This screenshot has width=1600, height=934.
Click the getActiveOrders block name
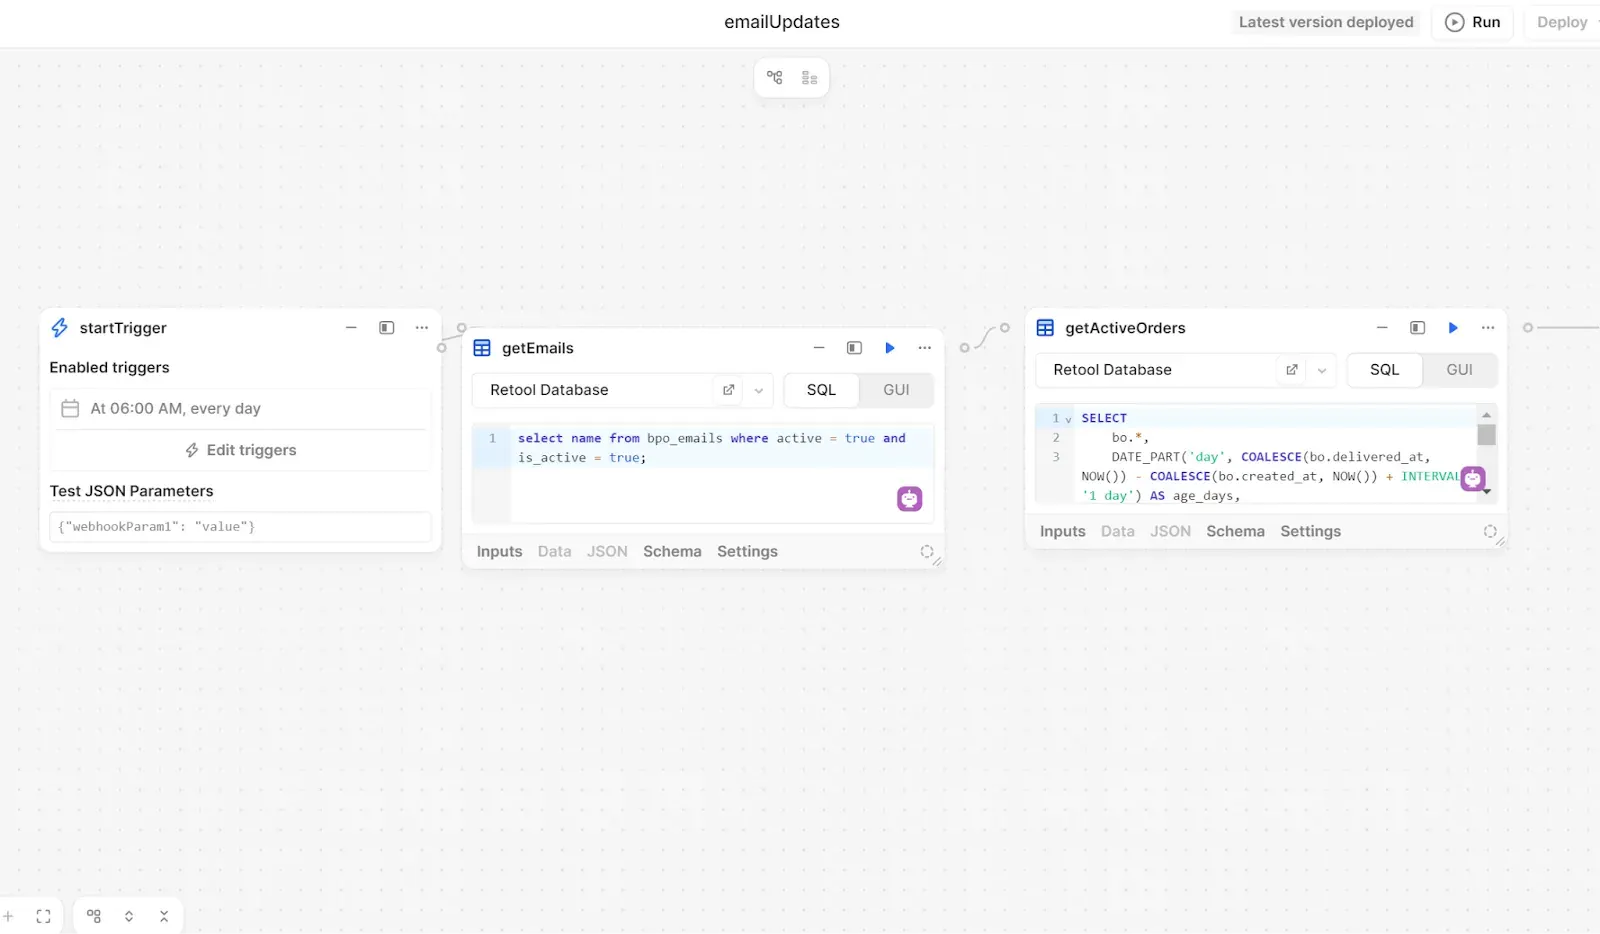[x=1125, y=328]
